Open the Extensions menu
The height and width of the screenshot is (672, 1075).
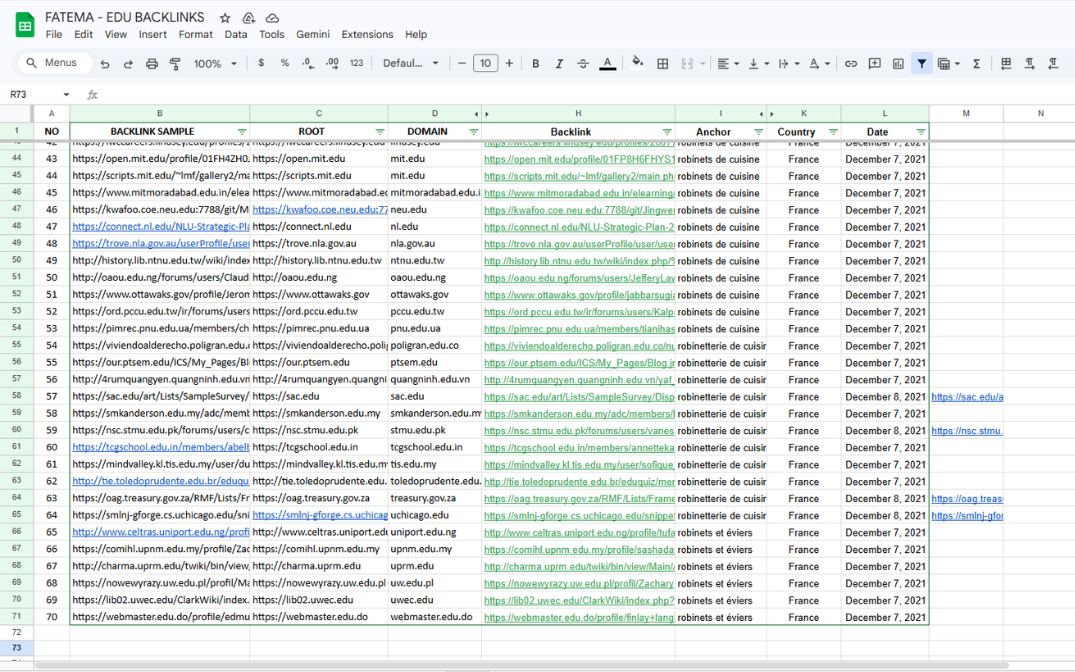[x=367, y=34]
